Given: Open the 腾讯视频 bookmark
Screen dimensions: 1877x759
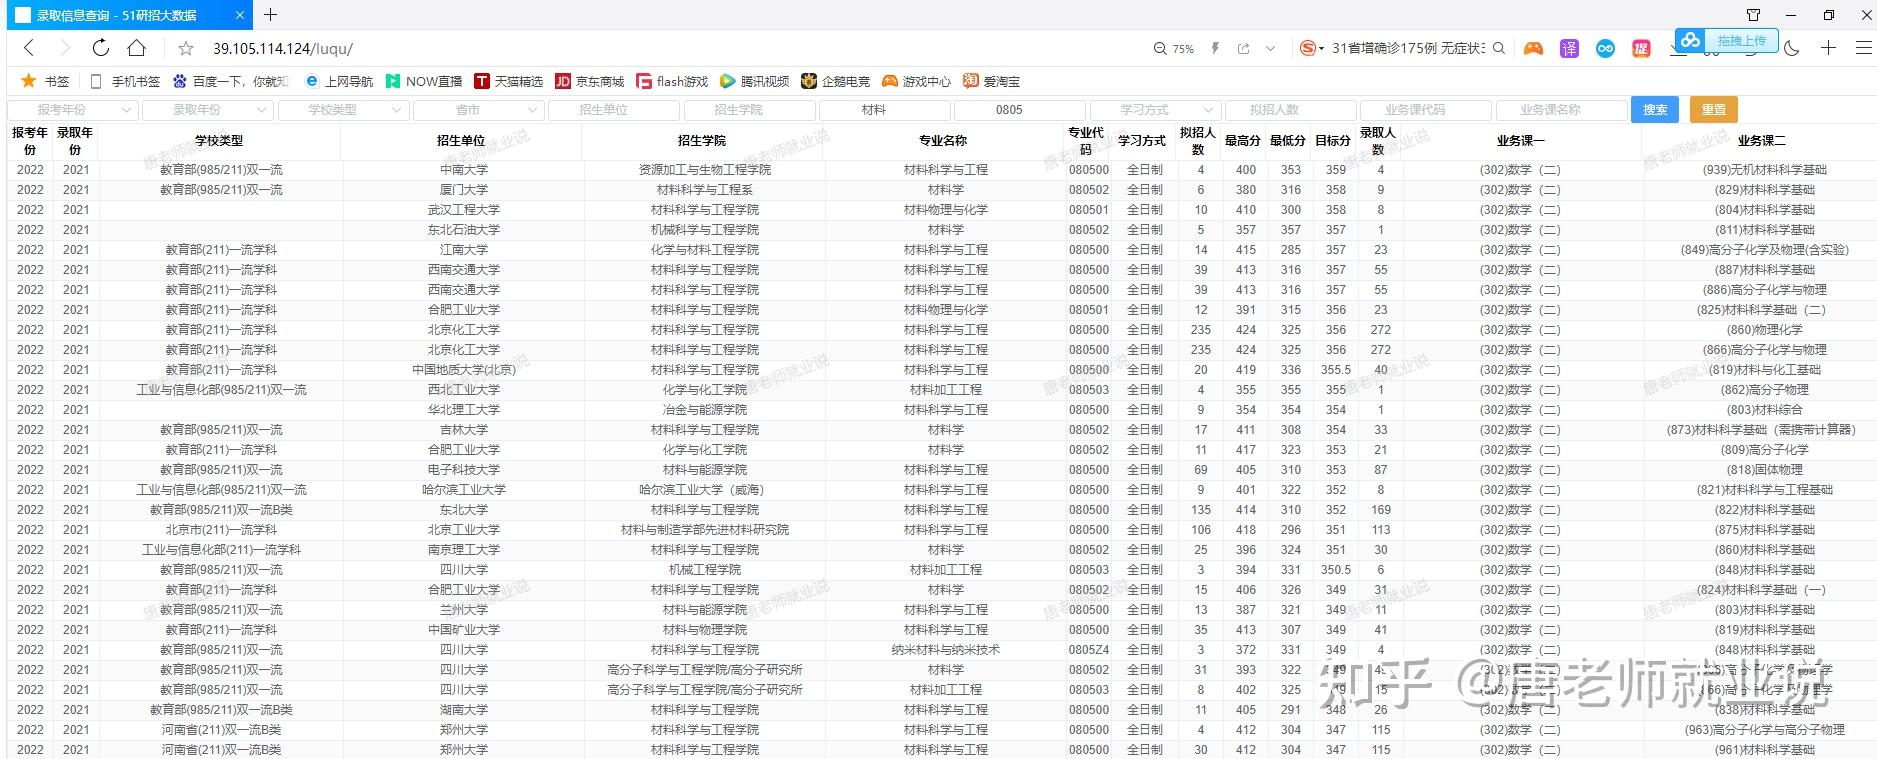Looking at the screenshot, I should point(755,81).
